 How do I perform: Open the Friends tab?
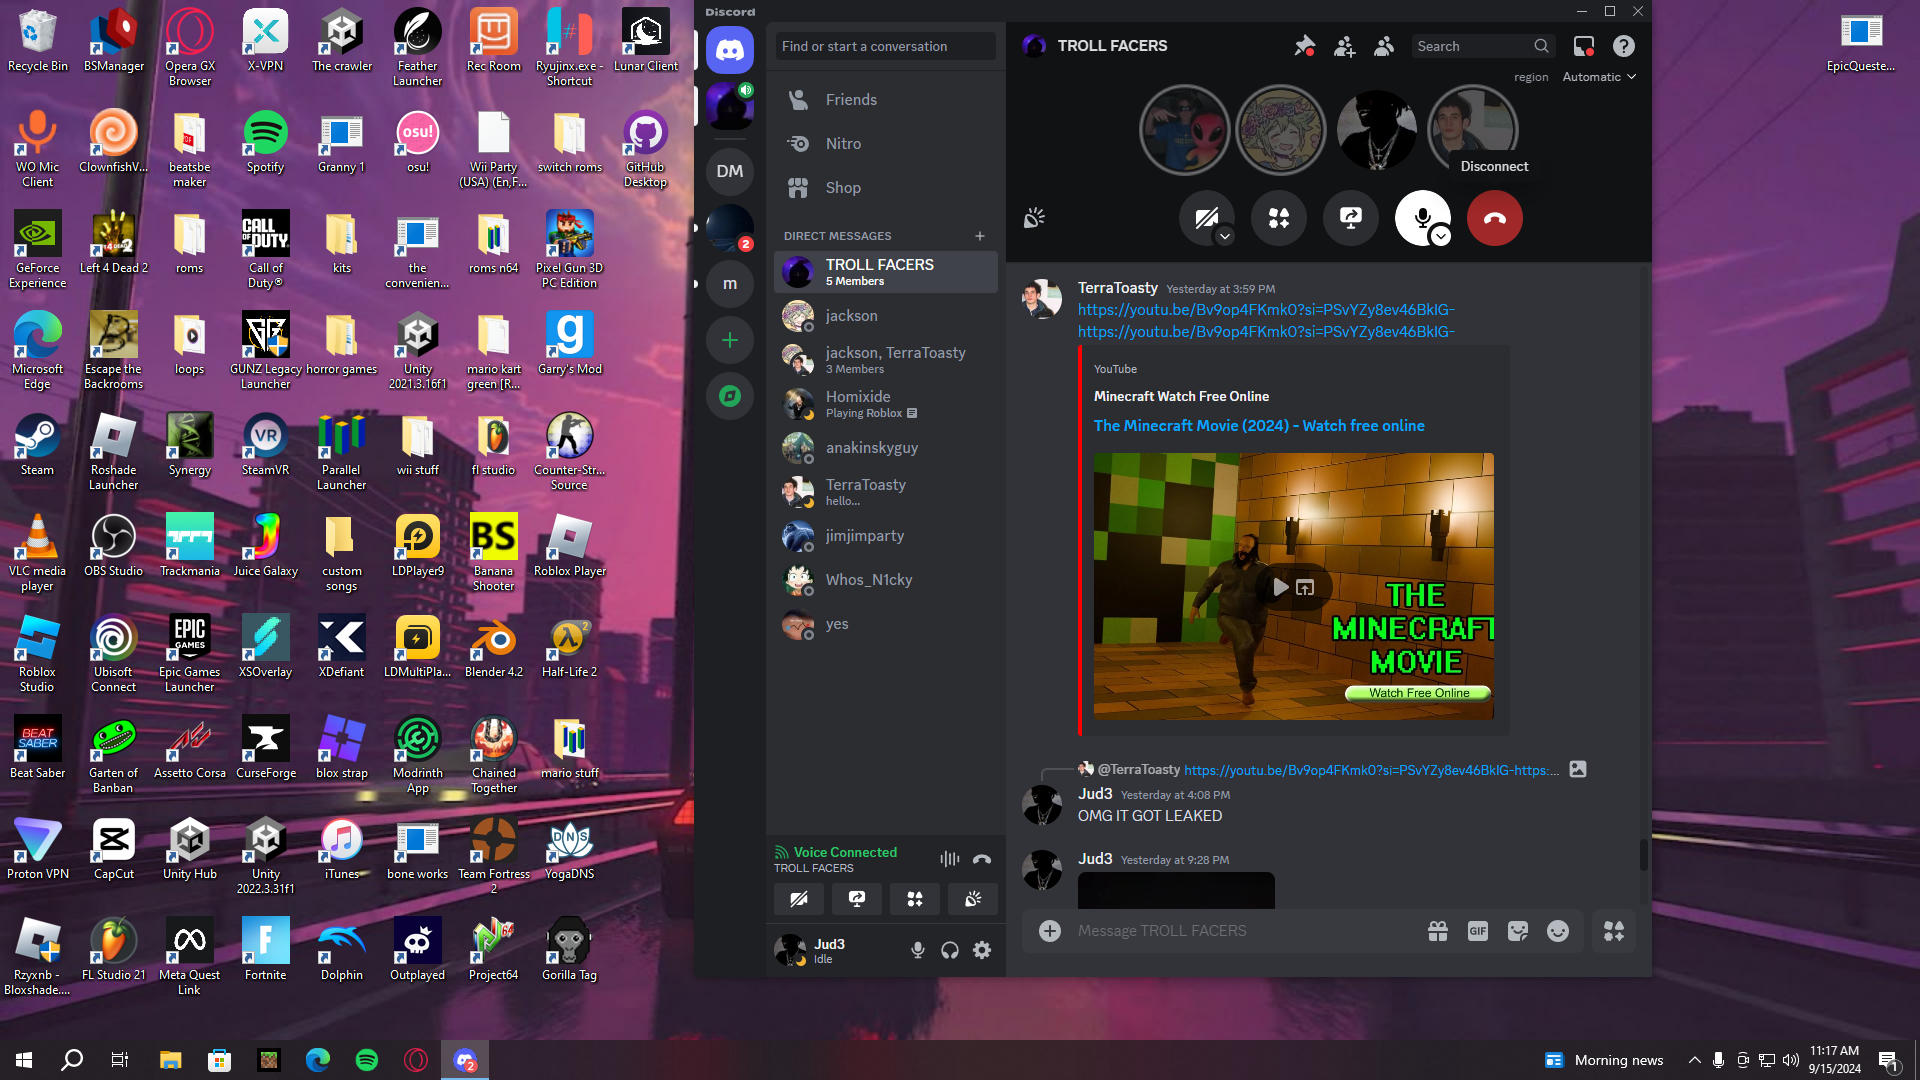tap(851, 100)
